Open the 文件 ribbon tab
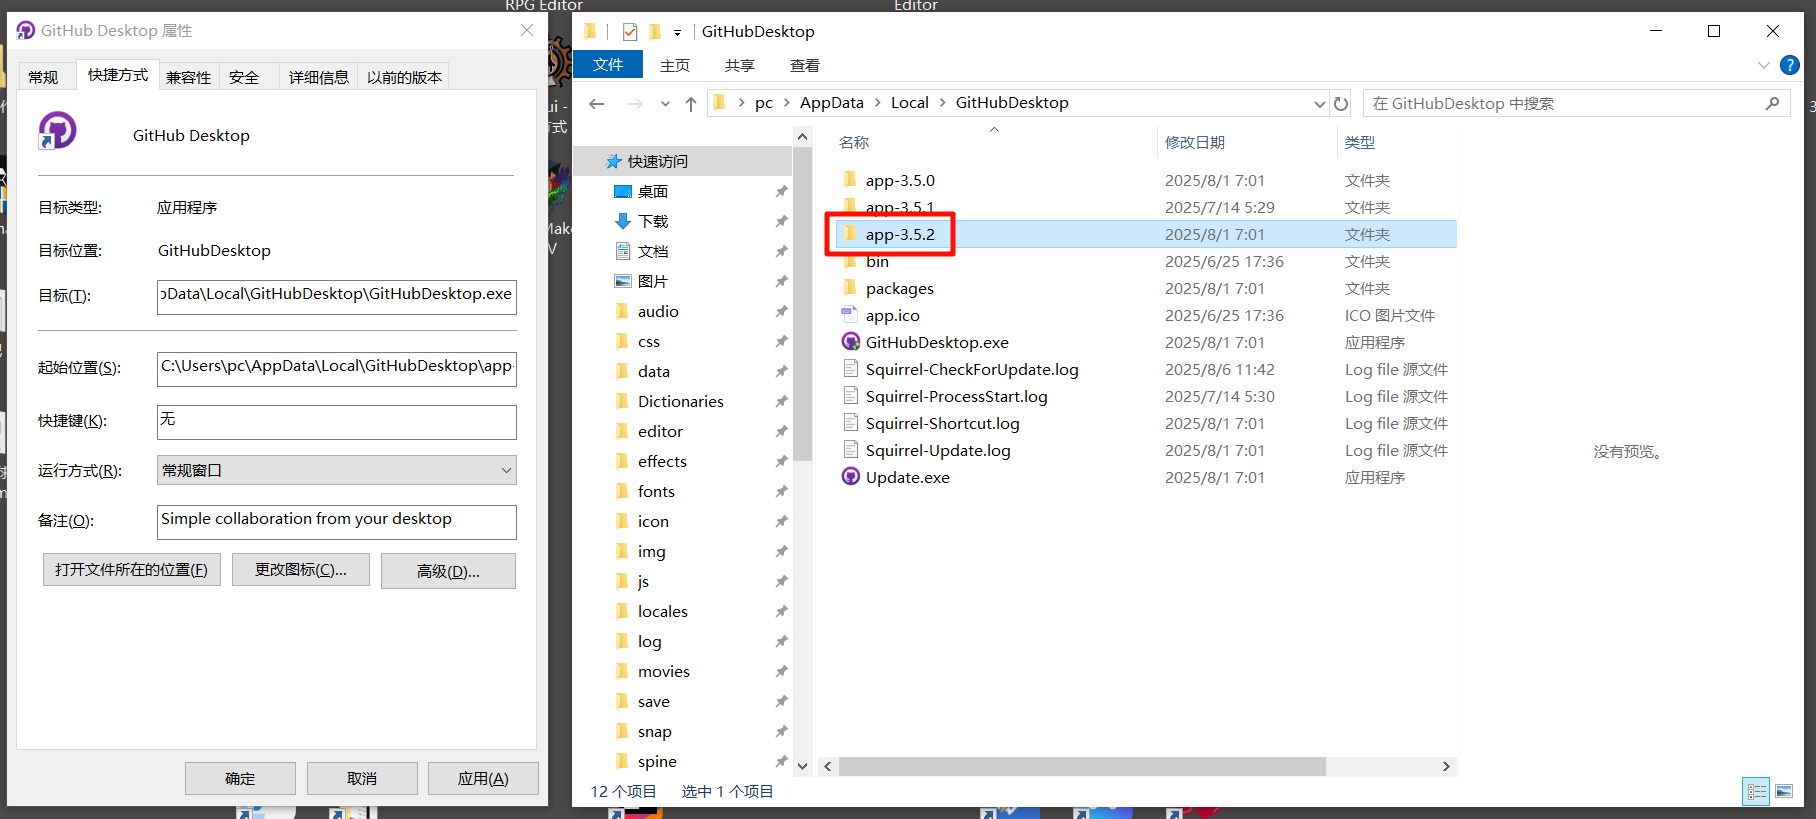The width and height of the screenshot is (1816, 819). coord(608,65)
